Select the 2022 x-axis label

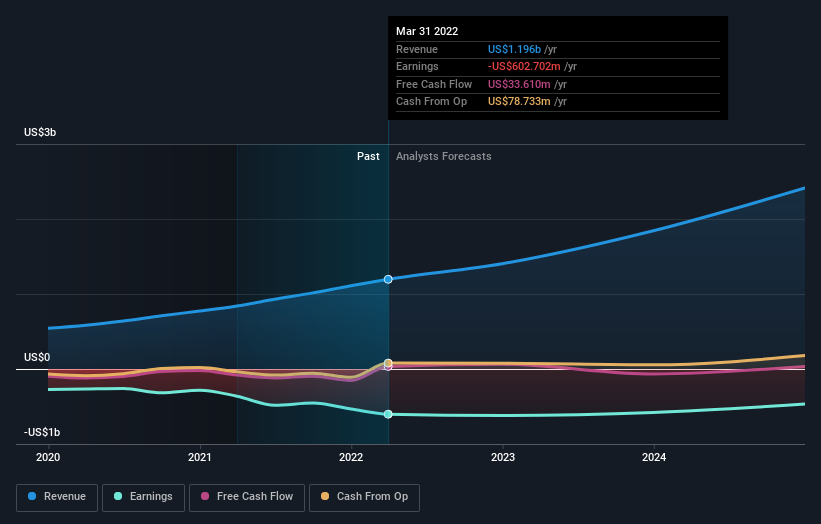(x=351, y=457)
